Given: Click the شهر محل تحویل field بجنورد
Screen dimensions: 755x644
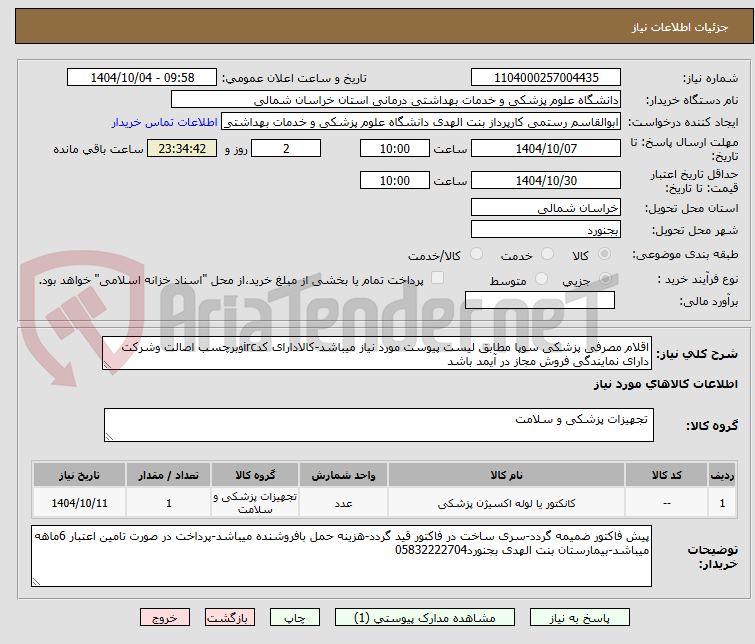Looking at the screenshot, I should tap(546, 230).
